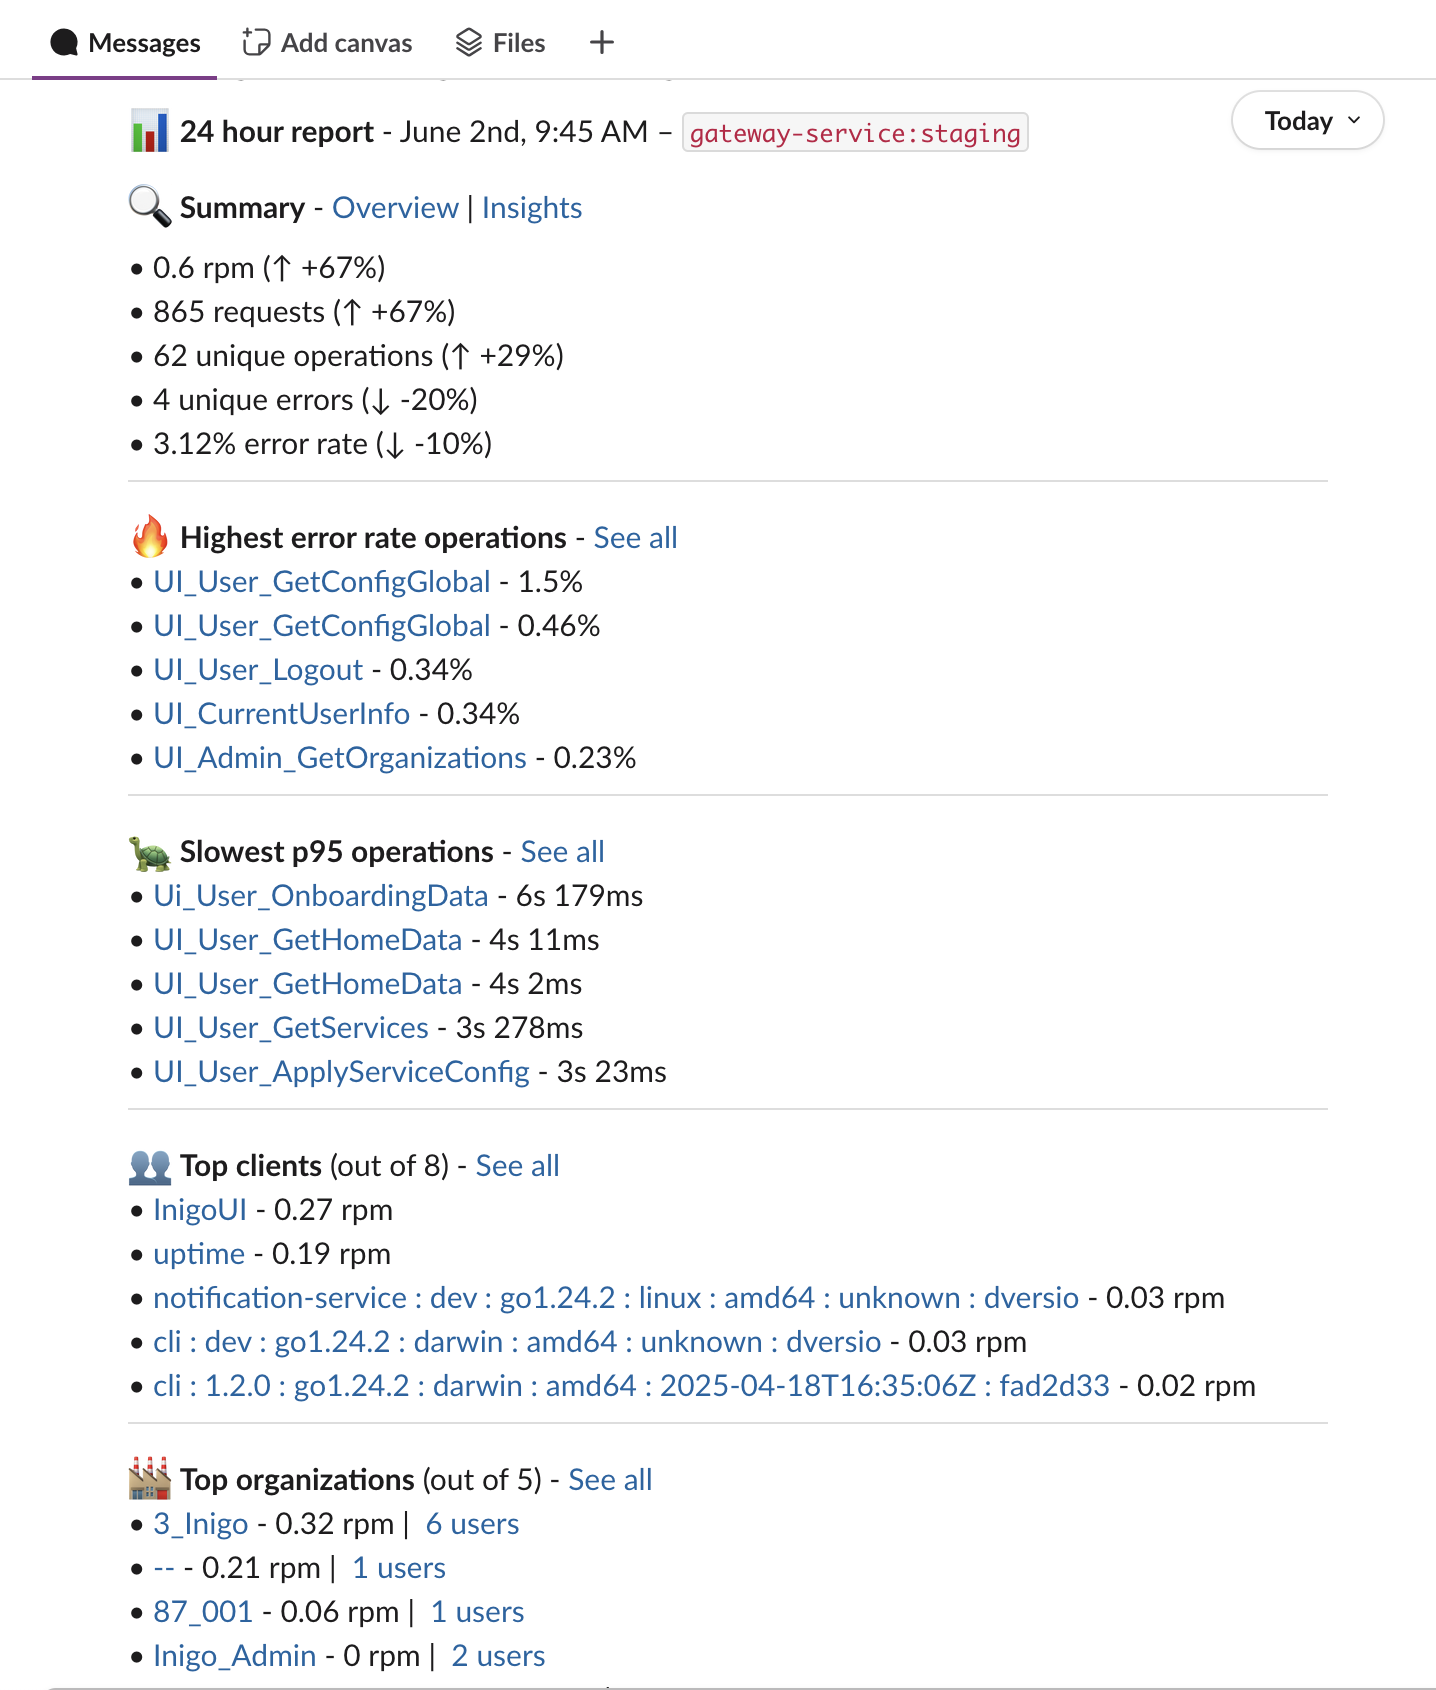Open the Insights link
Viewport: 1436px width, 1690px height.
click(x=532, y=208)
